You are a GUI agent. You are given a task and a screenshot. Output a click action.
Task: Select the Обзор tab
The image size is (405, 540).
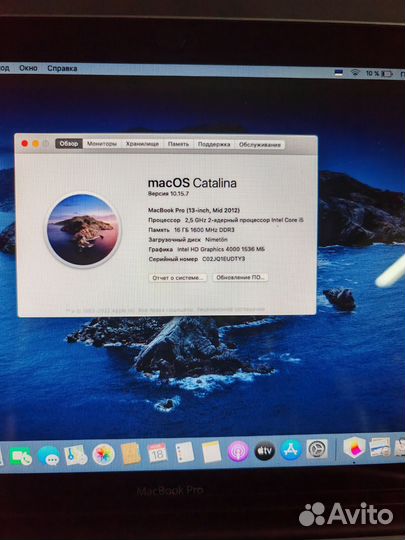(x=69, y=144)
